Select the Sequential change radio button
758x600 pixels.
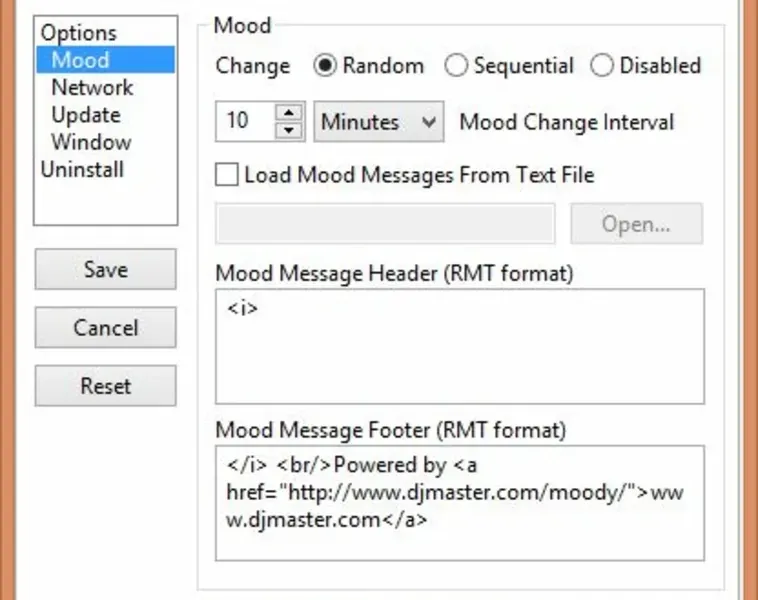457,66
